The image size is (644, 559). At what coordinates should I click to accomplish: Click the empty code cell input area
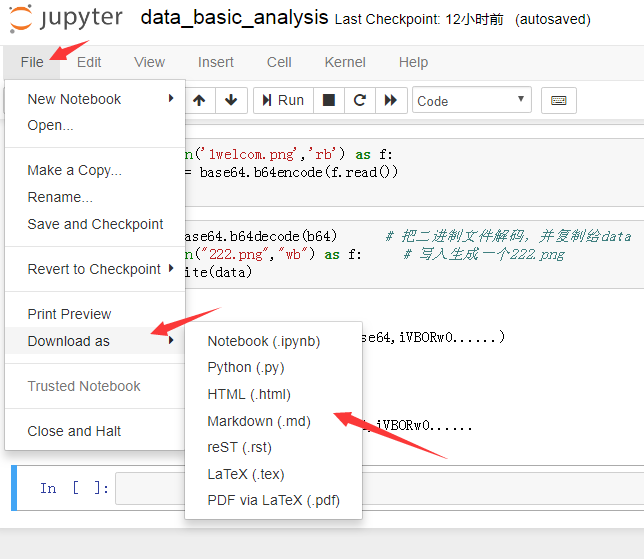point(380,488)
